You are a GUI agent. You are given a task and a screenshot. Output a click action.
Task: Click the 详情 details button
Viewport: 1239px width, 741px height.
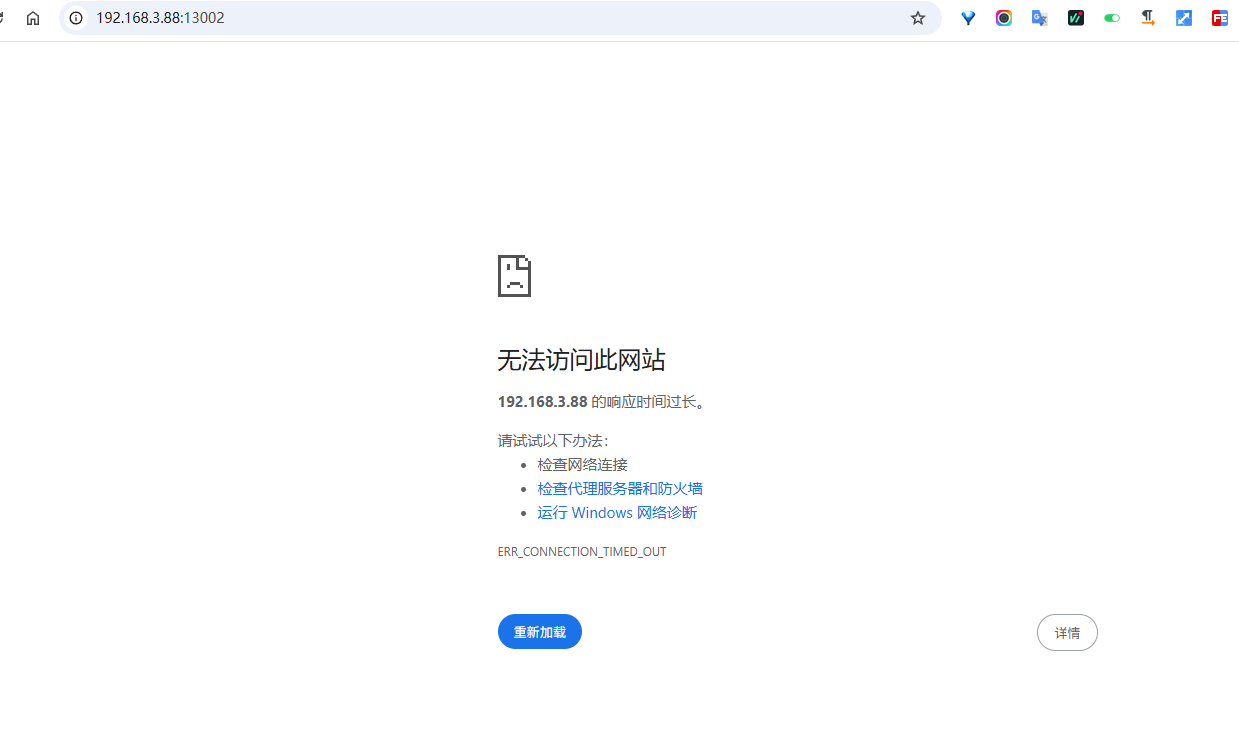[1067, 633]
